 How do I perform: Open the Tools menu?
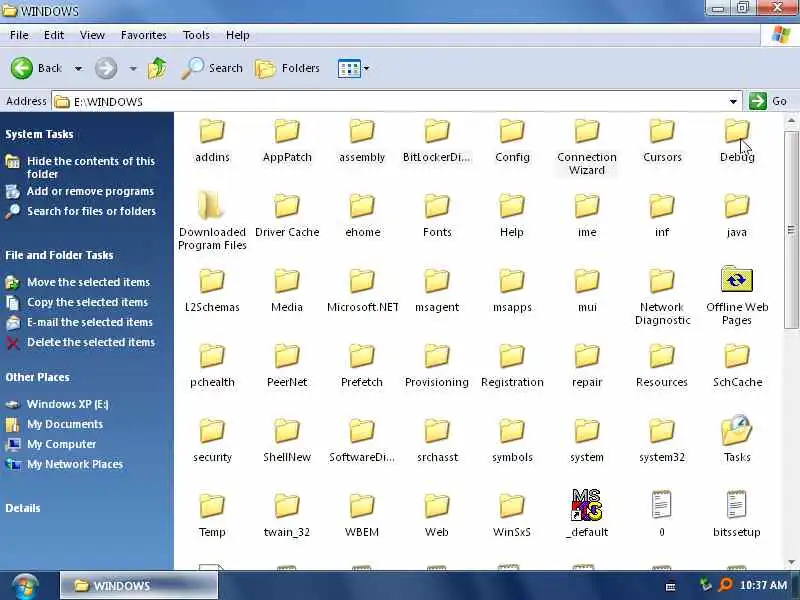[196, 35]
